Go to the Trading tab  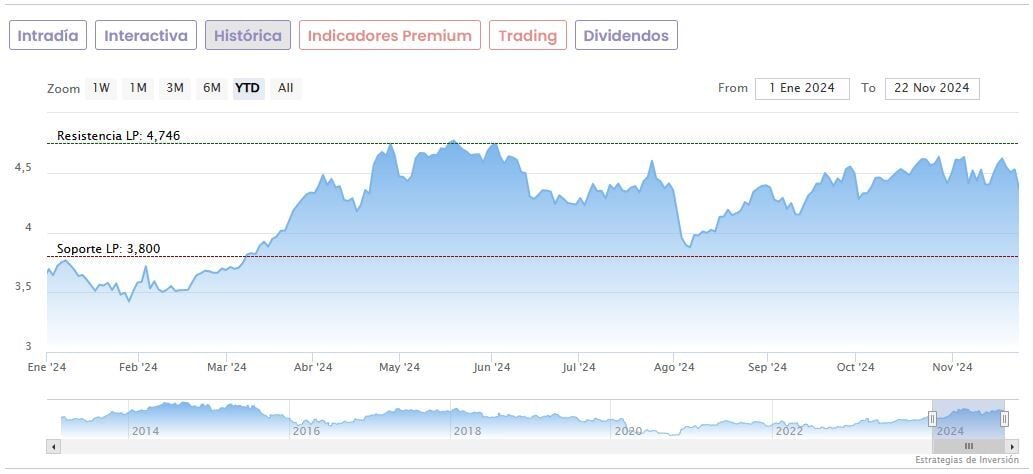coord(527,36)
